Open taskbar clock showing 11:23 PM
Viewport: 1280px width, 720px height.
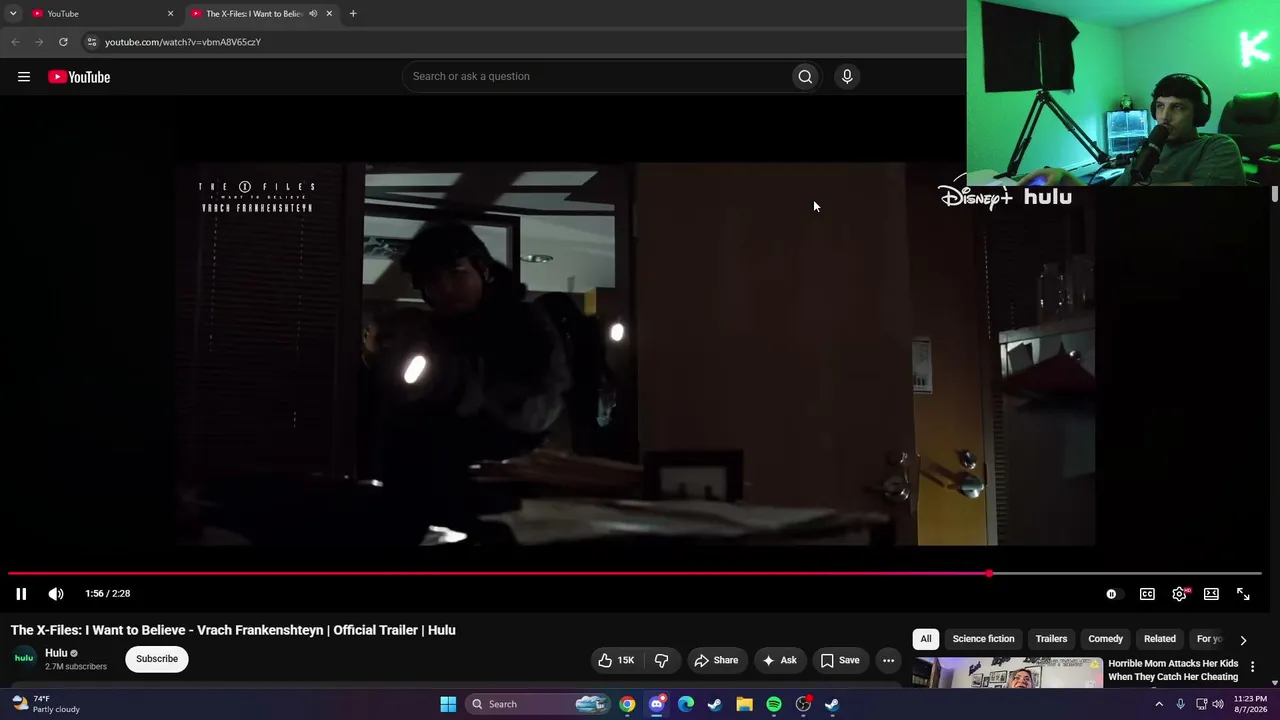coord(1250,704)
